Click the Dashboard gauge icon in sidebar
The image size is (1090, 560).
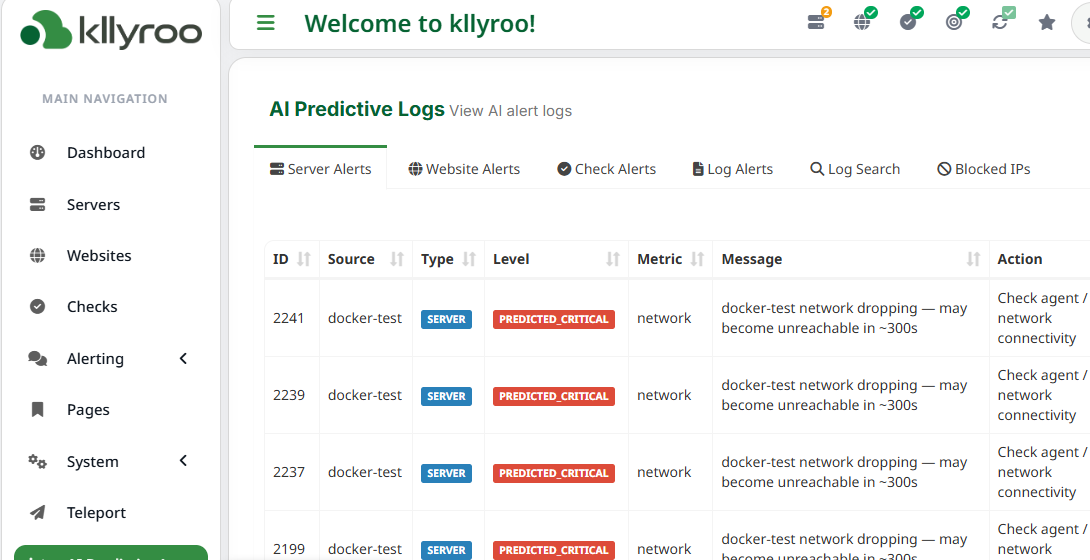[x=38, y=152]
